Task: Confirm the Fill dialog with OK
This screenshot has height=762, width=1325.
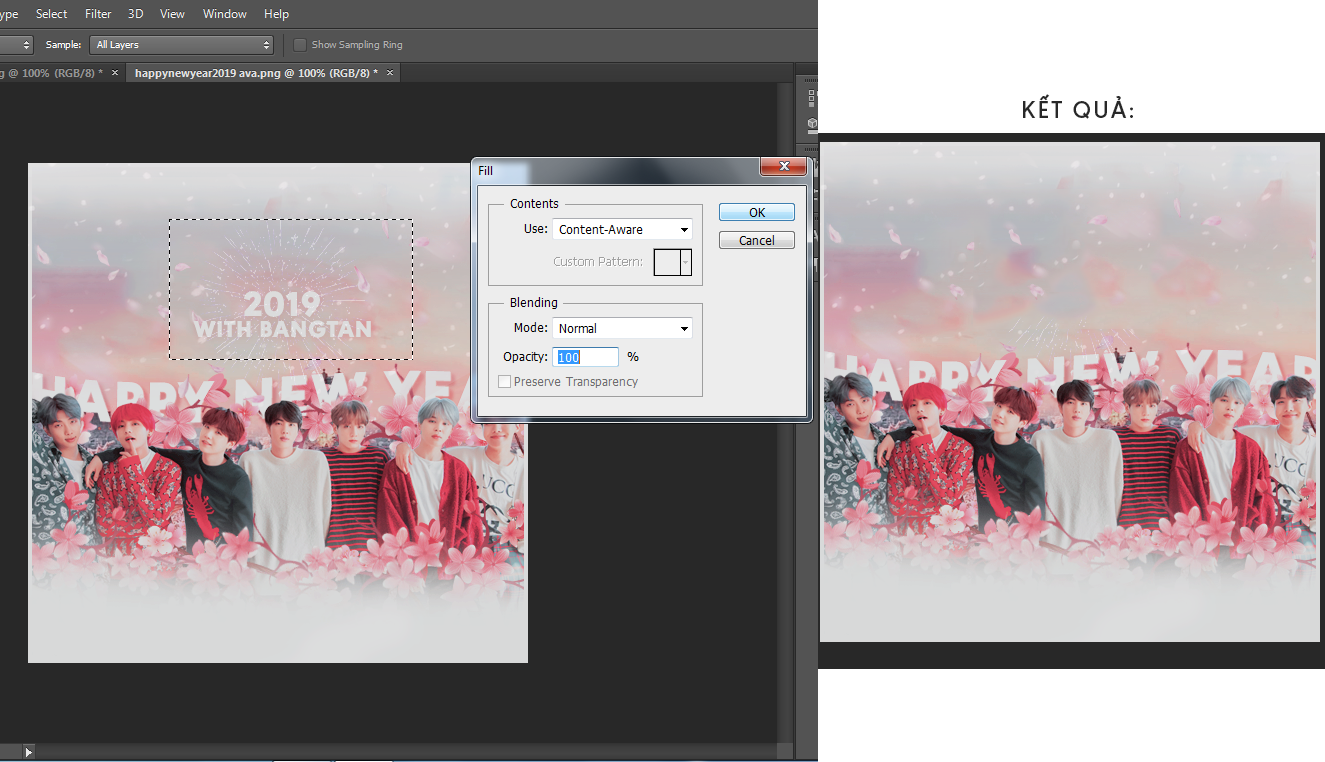Action: tap(757, 212)
